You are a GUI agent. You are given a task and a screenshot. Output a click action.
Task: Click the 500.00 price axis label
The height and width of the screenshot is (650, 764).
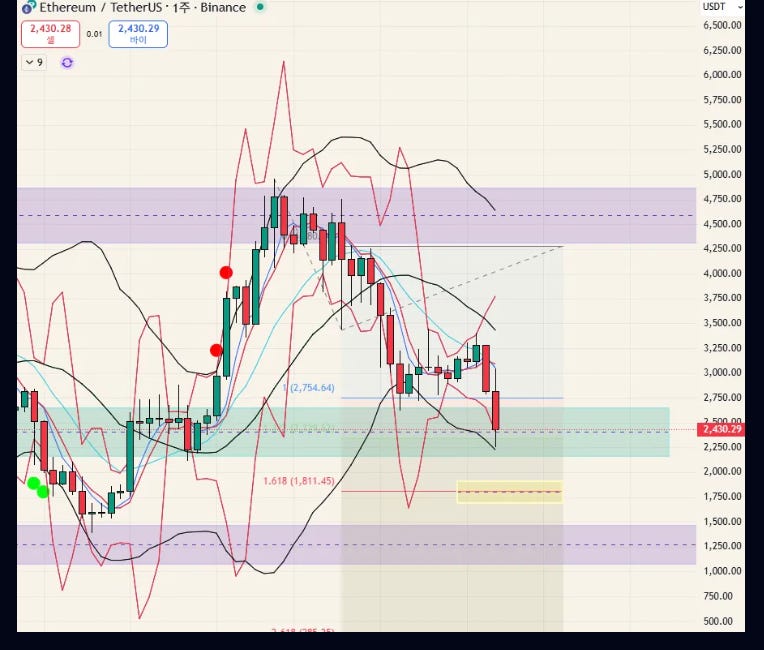tap(718, 621)
